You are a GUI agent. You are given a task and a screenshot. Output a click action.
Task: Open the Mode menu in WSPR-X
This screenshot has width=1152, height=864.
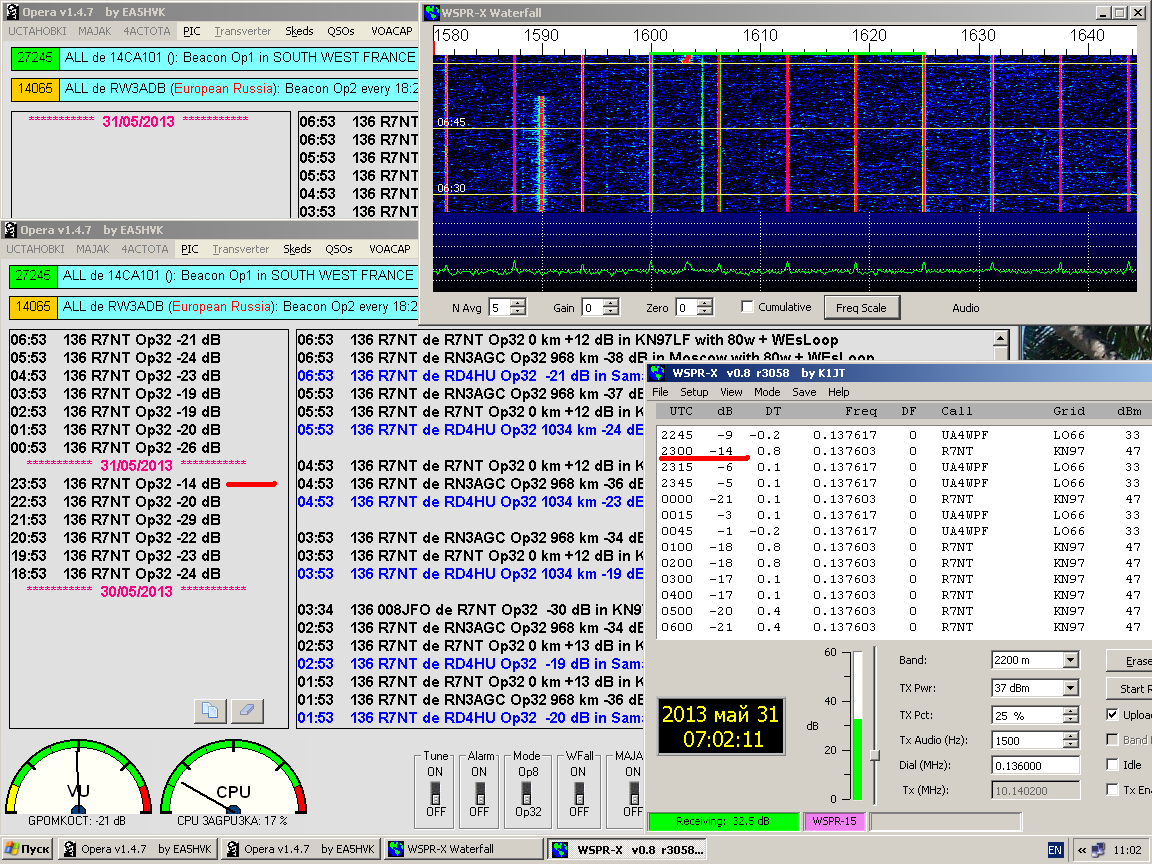tap(767, 392)
